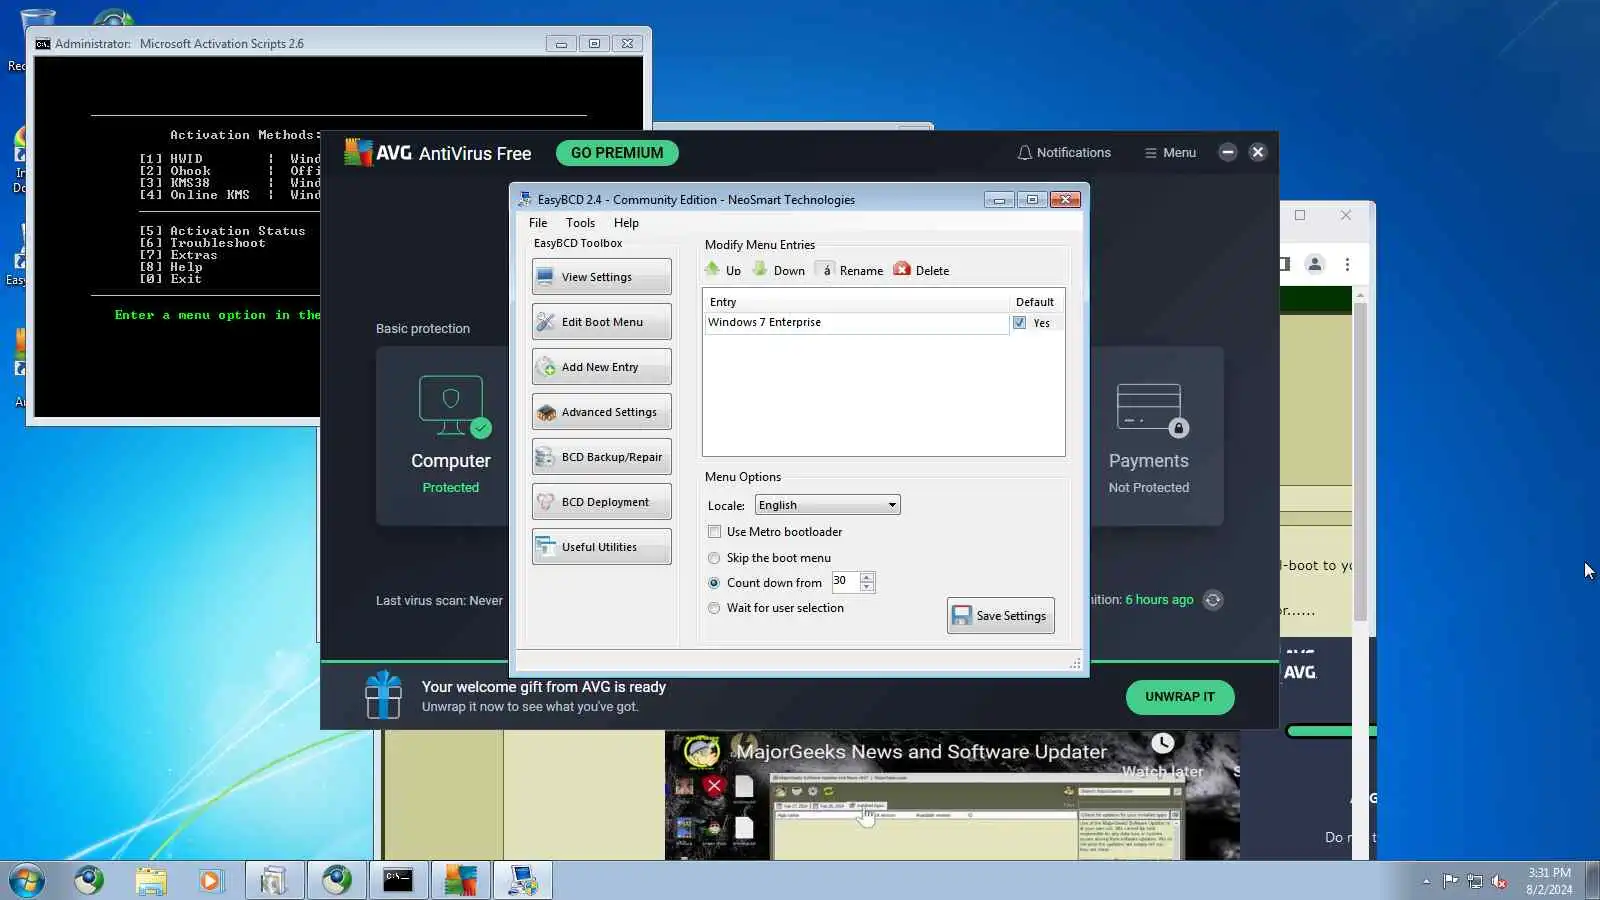Open the EasyBCD File menu
The height and width of the screenshot is (900, 1600).
(538, 223)
